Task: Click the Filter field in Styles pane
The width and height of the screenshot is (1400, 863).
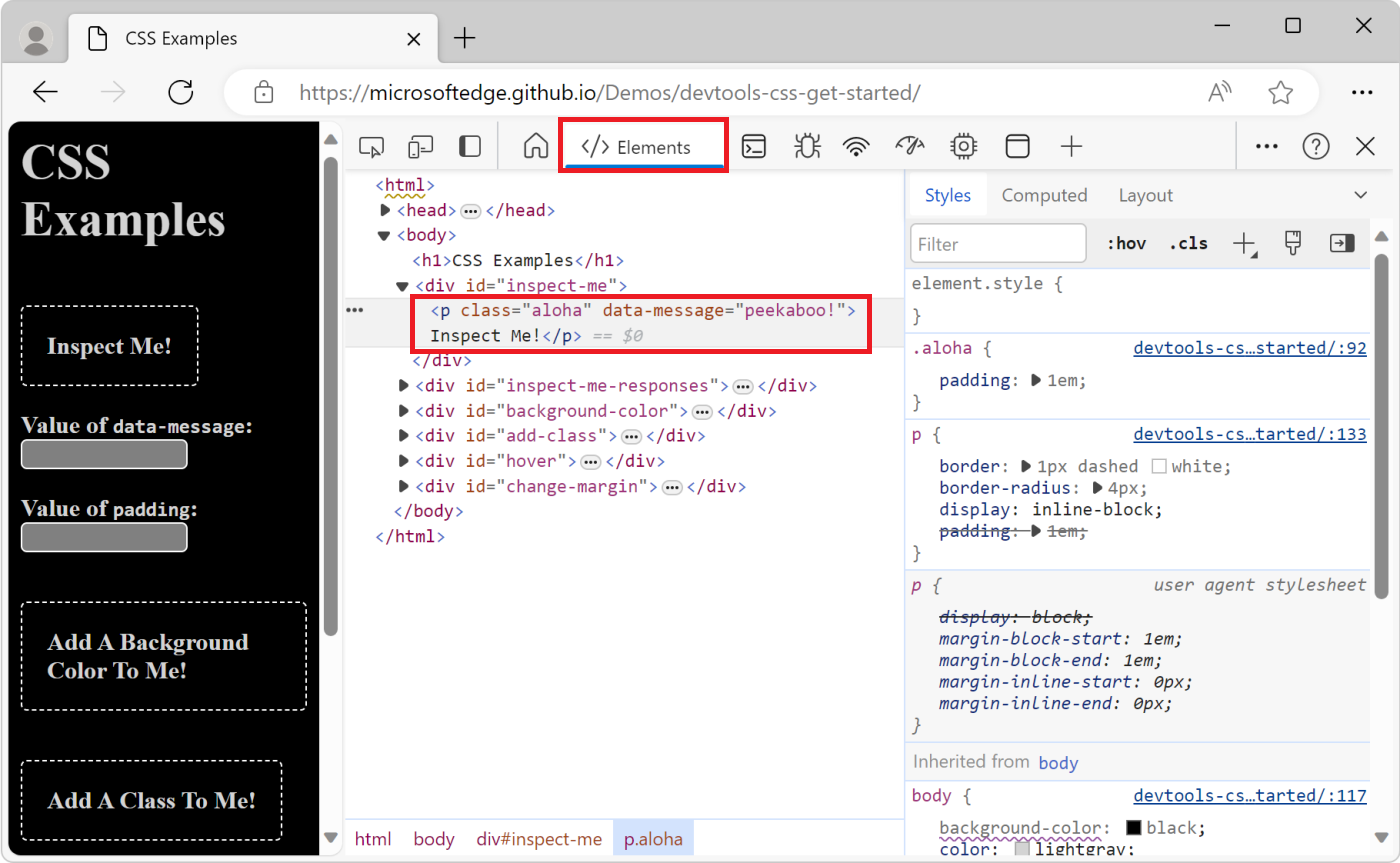Action: tap(997, 243)
